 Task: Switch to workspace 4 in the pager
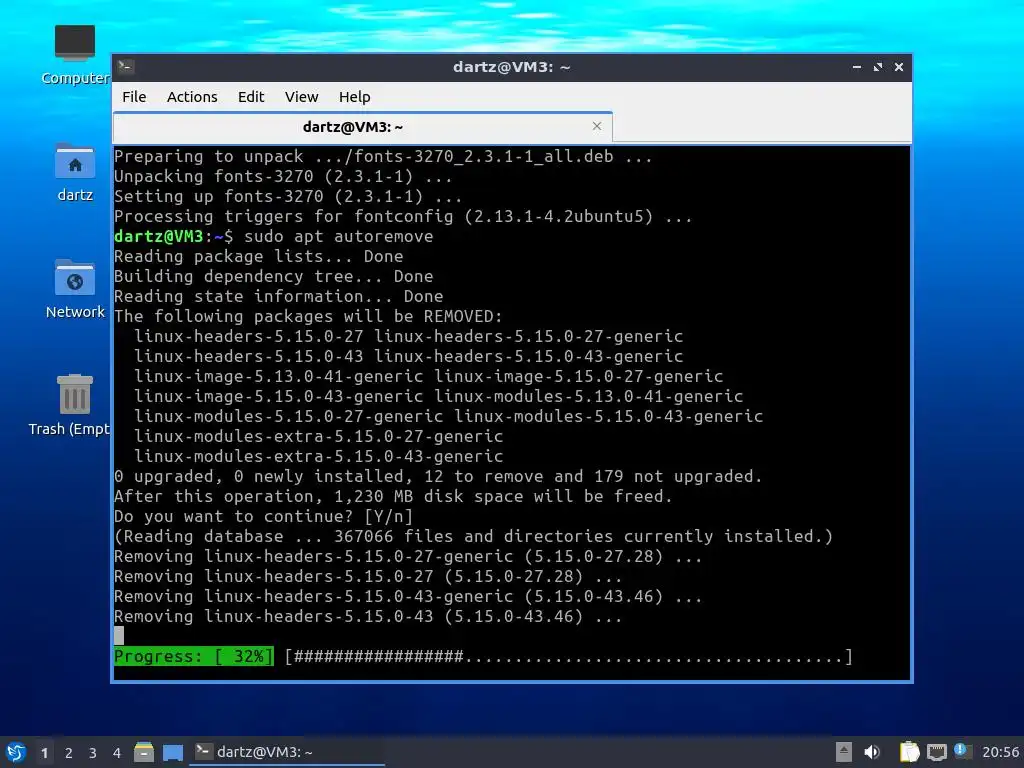click(117, 753)
